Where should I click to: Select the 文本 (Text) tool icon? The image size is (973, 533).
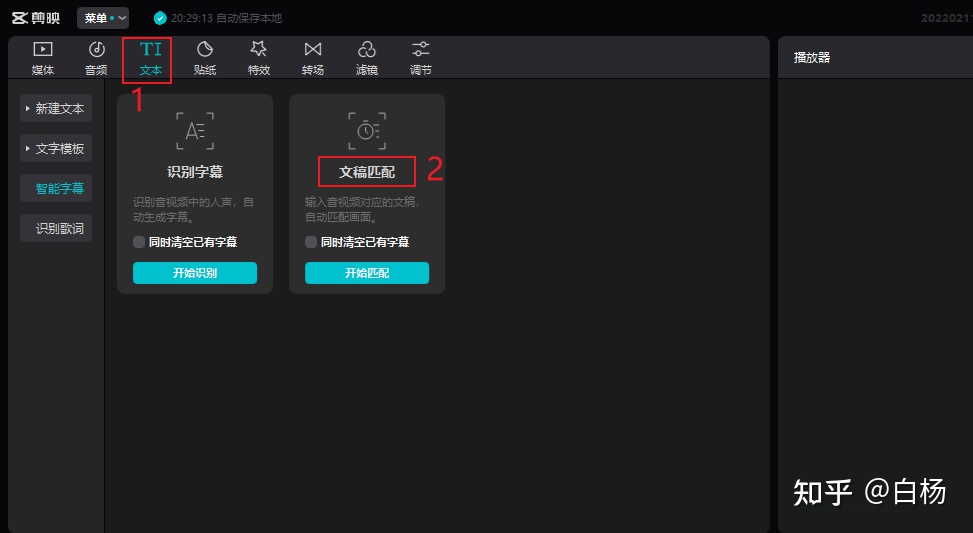click(x=150, y=50)
